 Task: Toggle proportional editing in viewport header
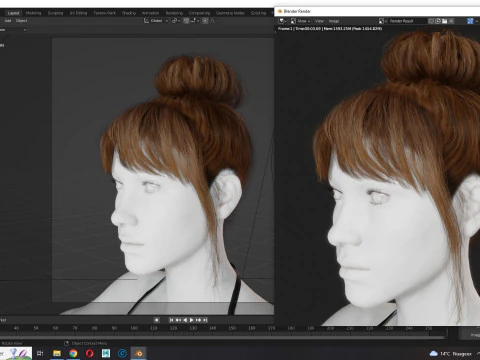pyautogui.click(x=205, y=21)
